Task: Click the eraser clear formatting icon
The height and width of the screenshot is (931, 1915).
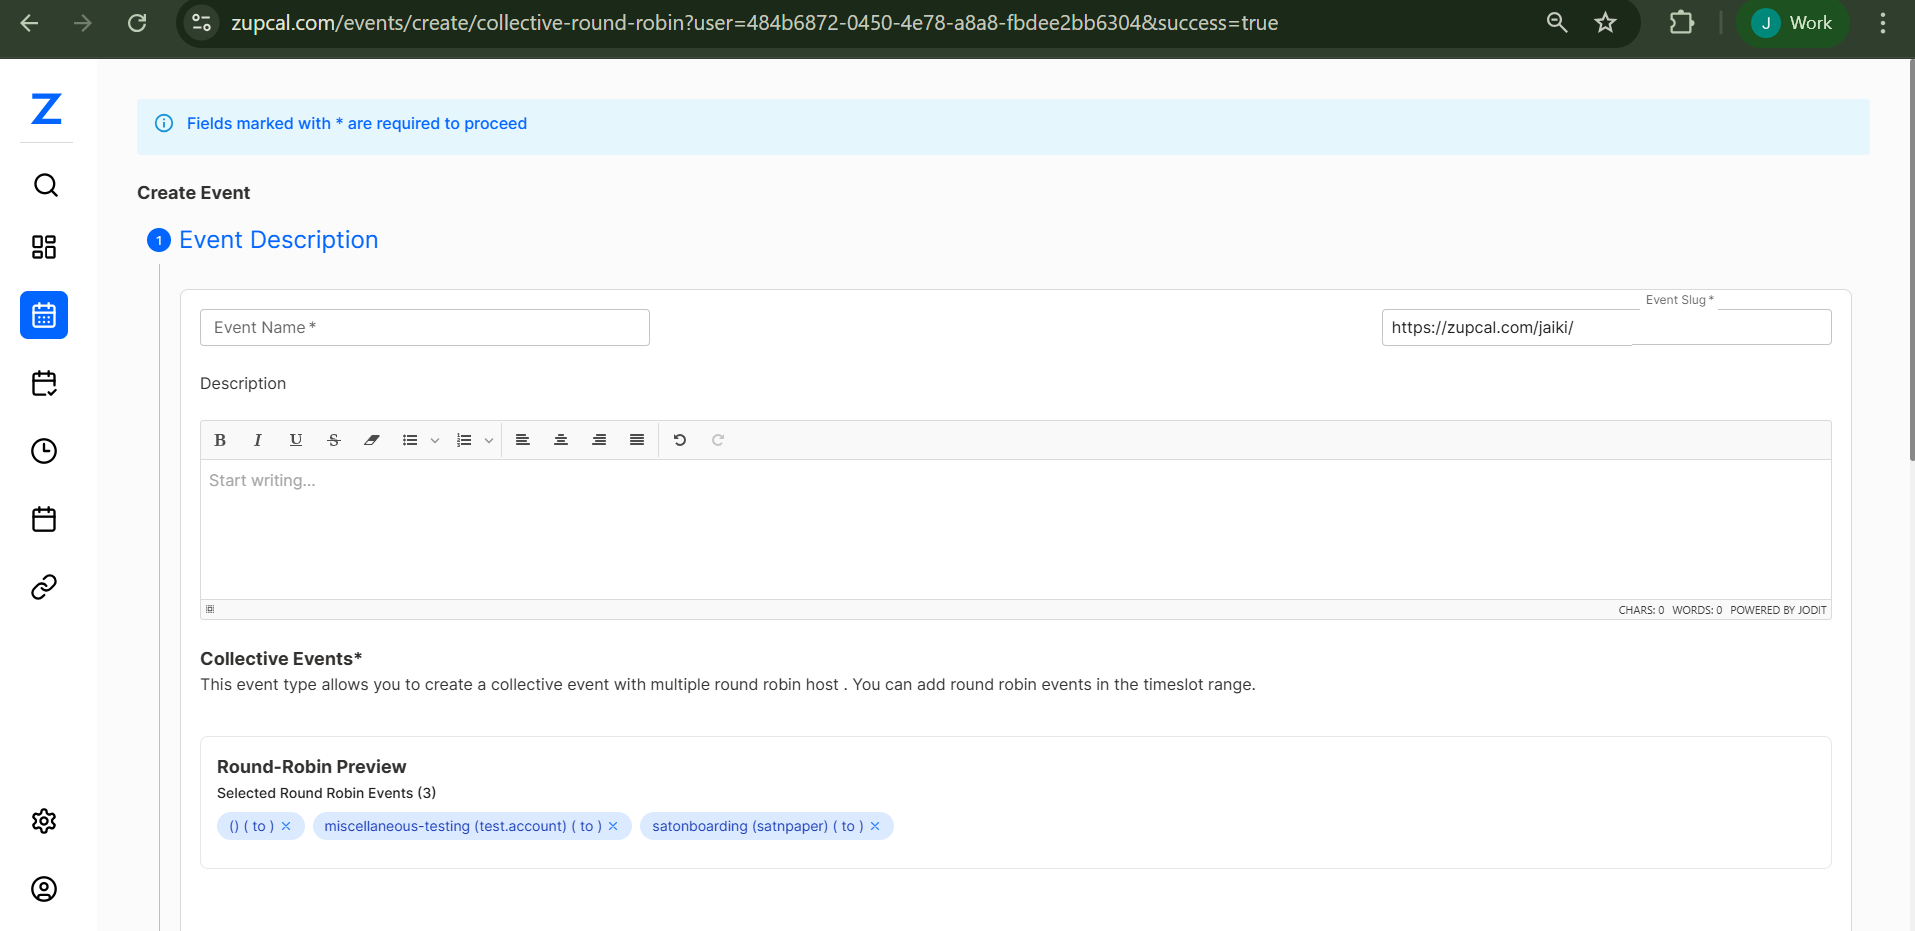Action: 372,440
